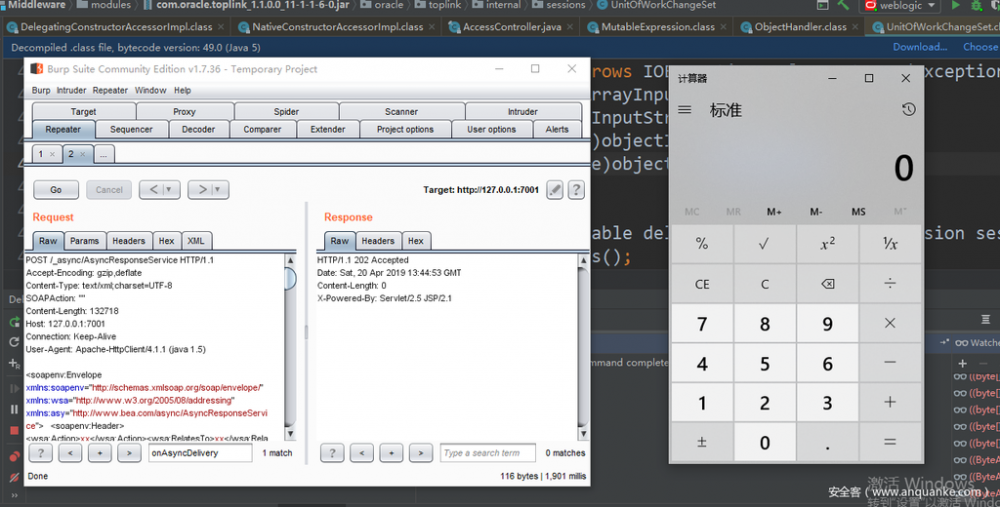This screenshot has width=1000, height=507.
Task: Click the Response search next-match arrow button
Action: point(420,453)
